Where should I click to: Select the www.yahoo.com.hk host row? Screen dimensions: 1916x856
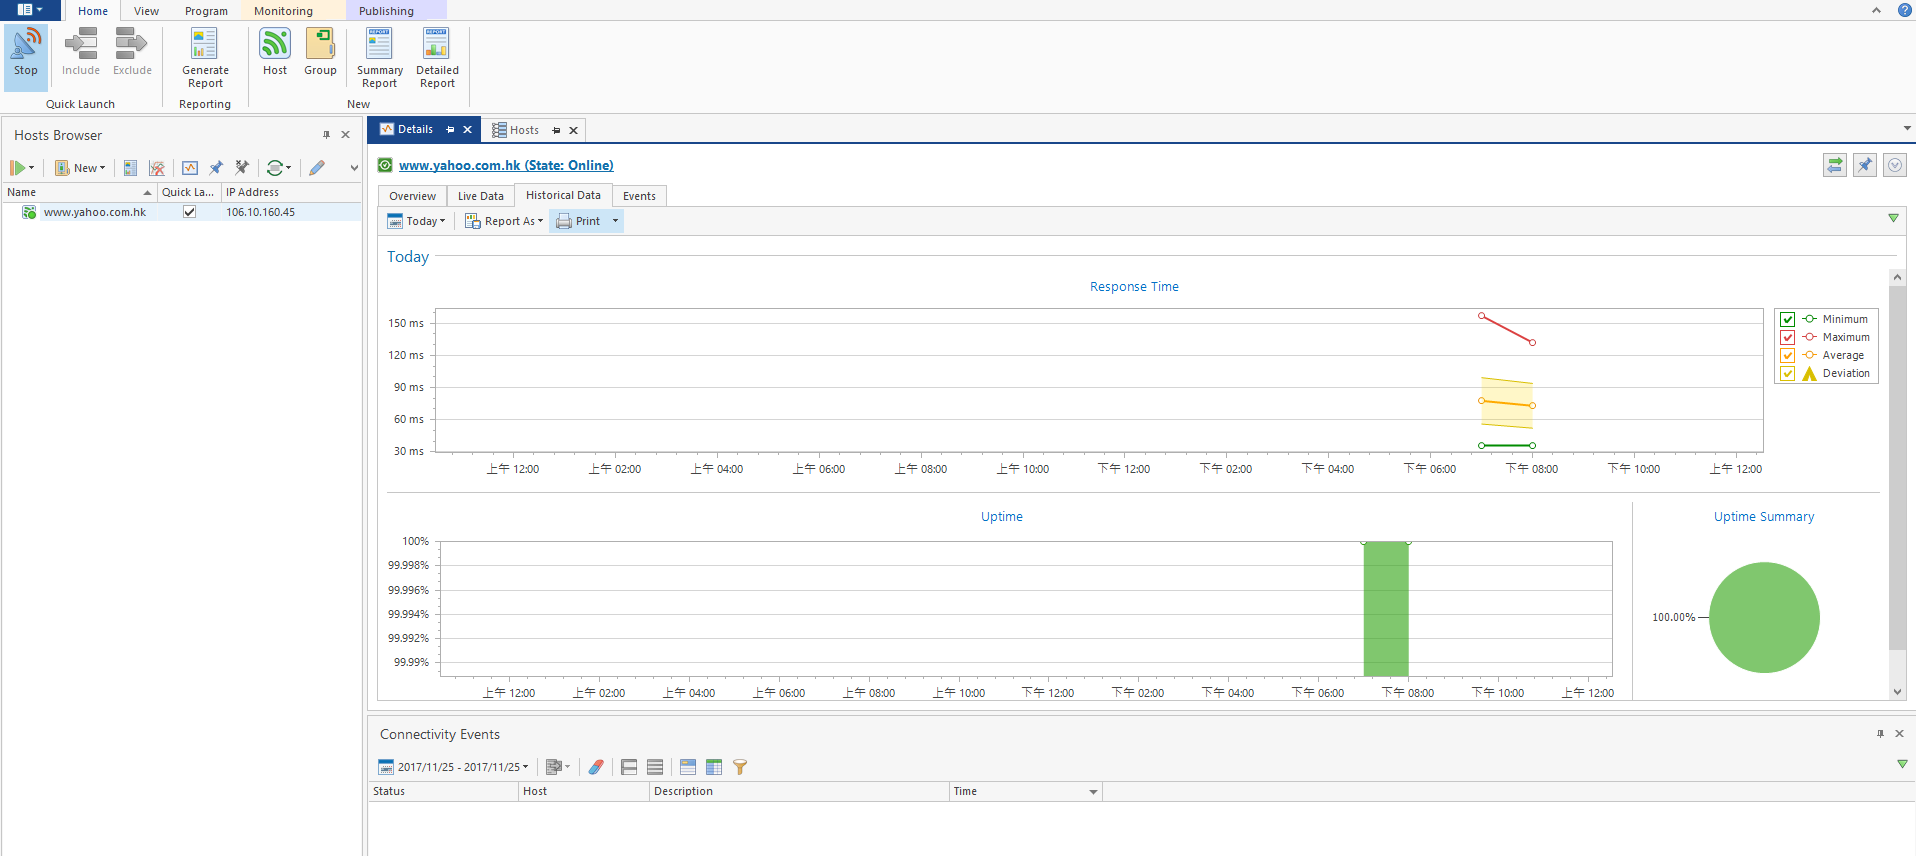click(x=181, y=212)
